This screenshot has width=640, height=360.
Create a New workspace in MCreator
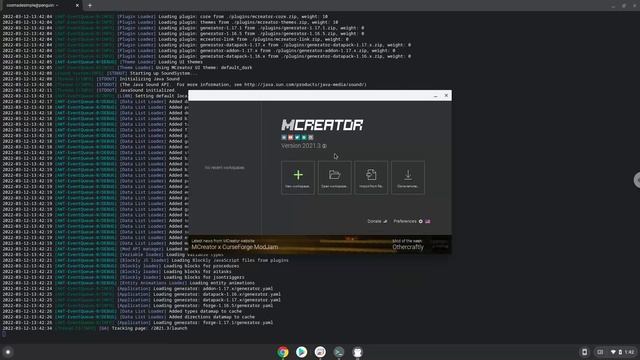pos(298,178)
